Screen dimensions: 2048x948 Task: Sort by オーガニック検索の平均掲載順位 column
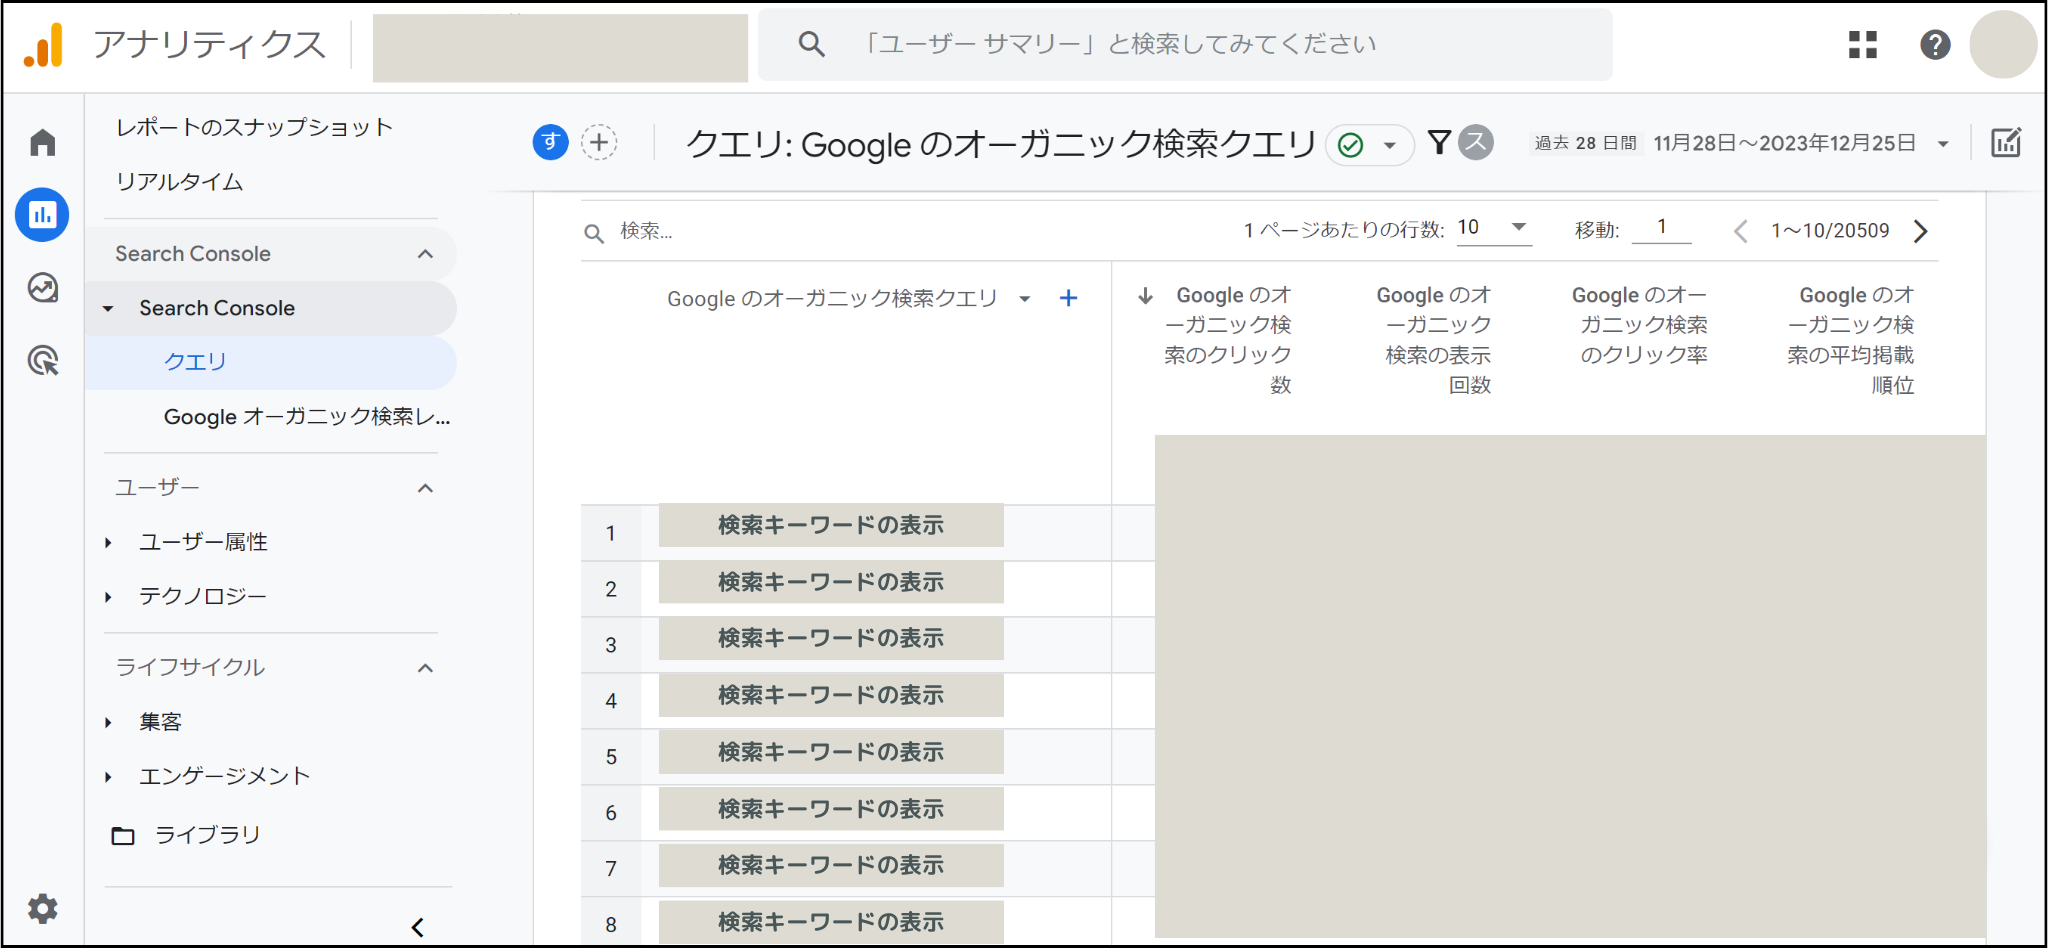1851,340
